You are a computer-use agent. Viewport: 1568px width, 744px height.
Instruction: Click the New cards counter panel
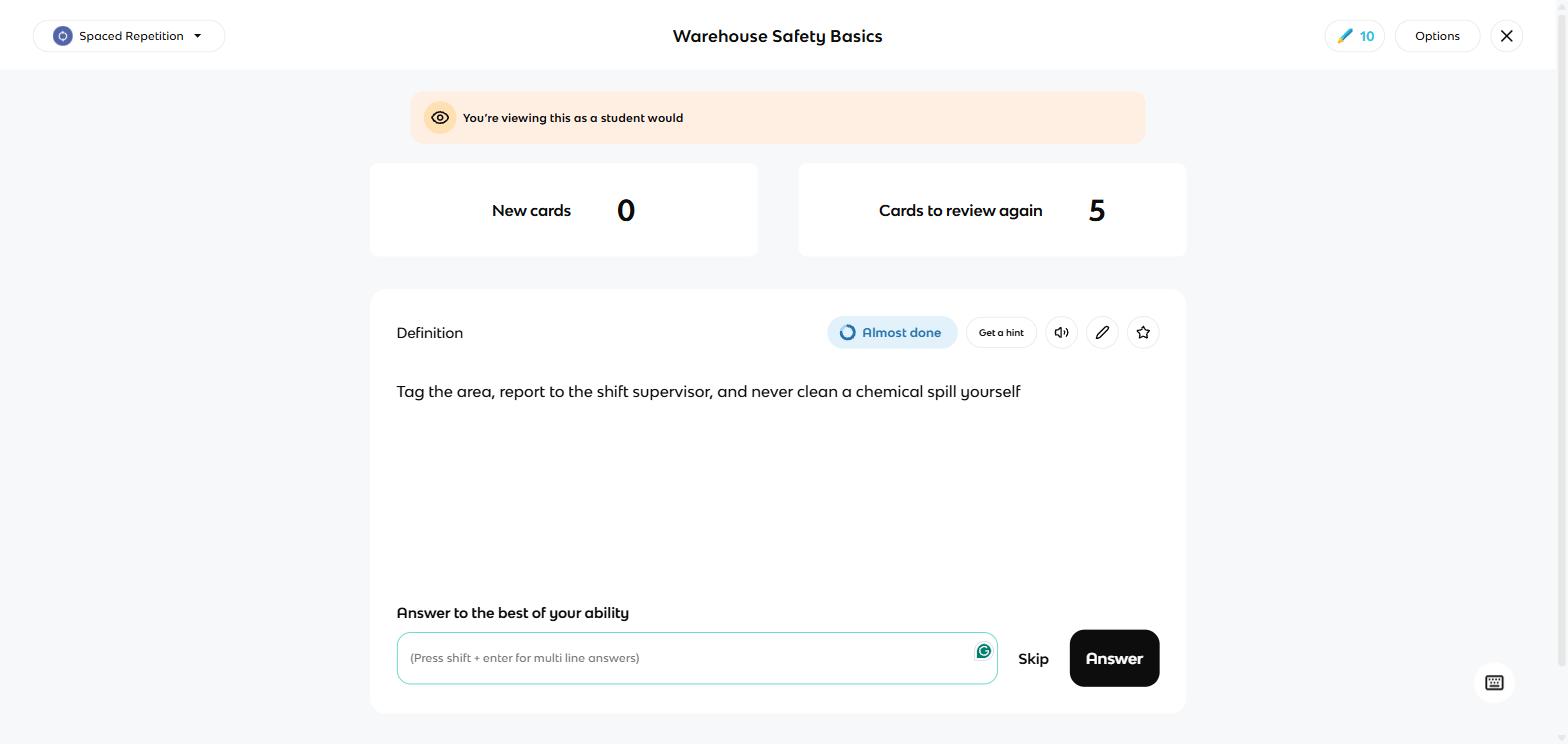click(564, 210)
